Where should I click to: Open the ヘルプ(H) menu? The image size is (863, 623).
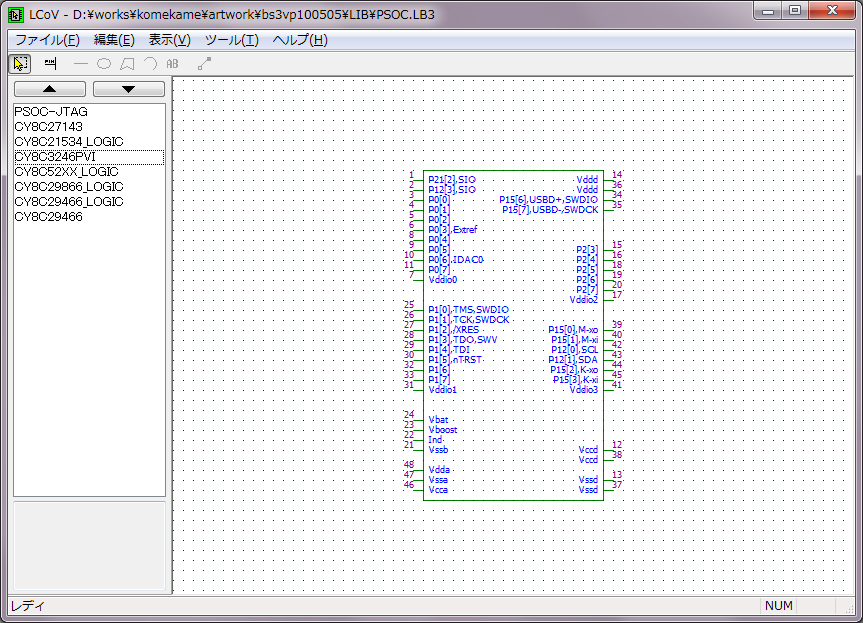[300, 40]
